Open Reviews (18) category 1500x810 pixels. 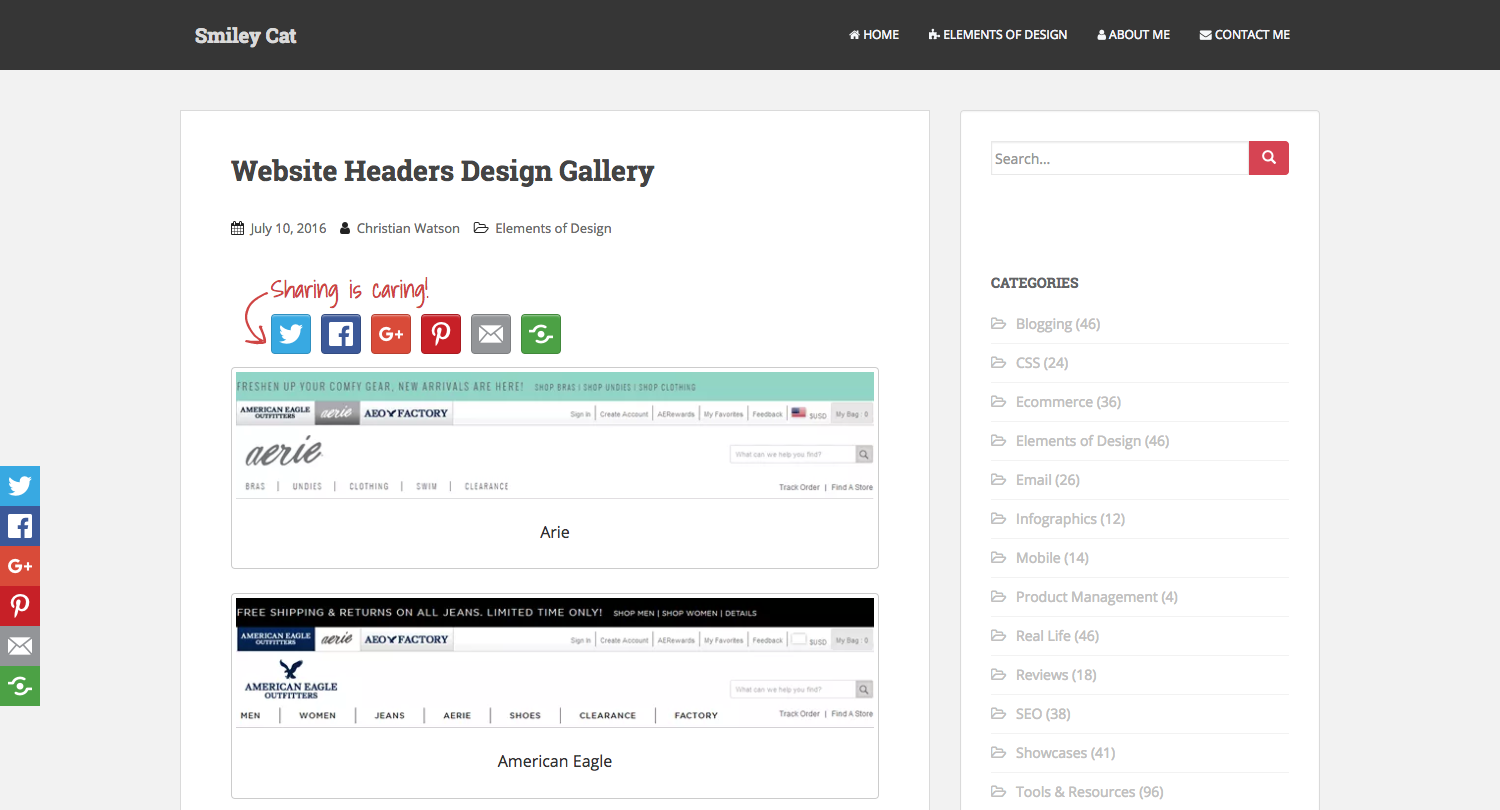click(x=1056, y=675)
